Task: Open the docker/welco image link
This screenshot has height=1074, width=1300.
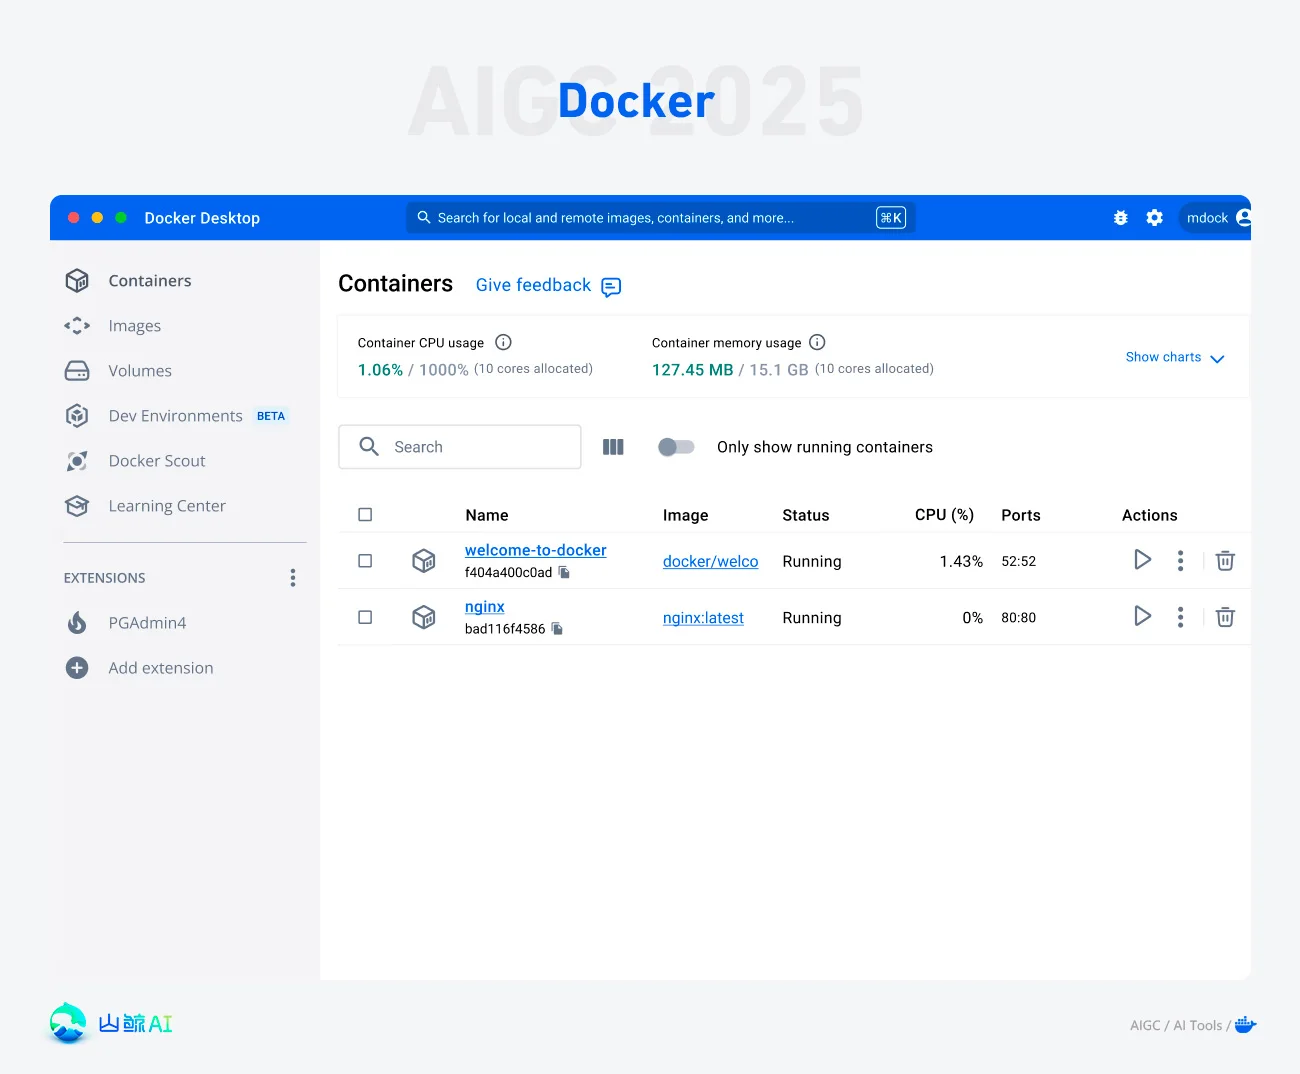Action: click(710, 562)
